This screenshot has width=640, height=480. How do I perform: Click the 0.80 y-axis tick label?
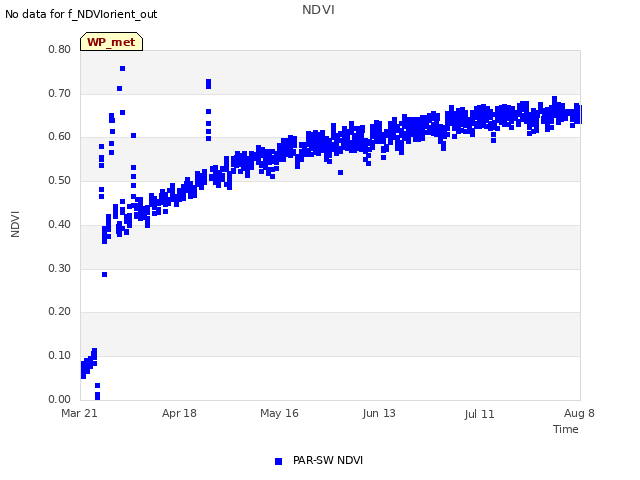pos(60,49)
